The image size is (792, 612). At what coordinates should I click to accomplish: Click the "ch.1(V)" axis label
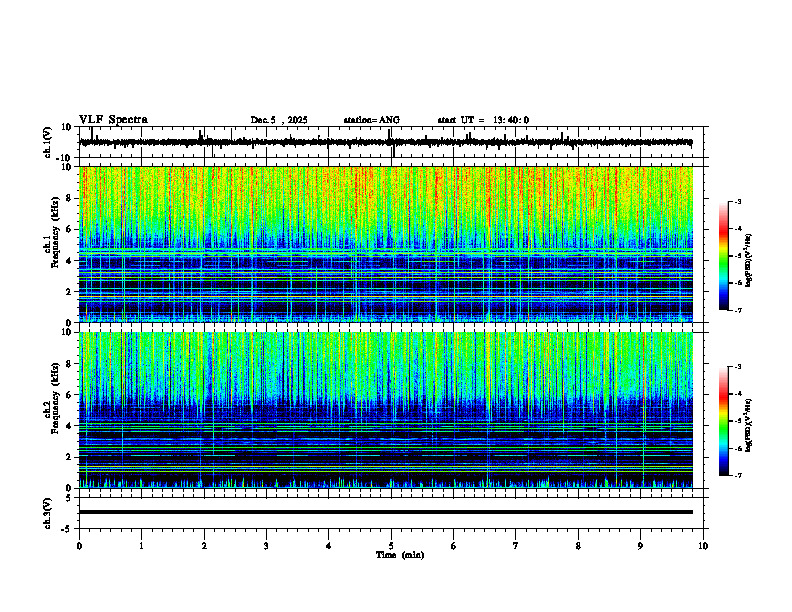(x=47, y=142)
